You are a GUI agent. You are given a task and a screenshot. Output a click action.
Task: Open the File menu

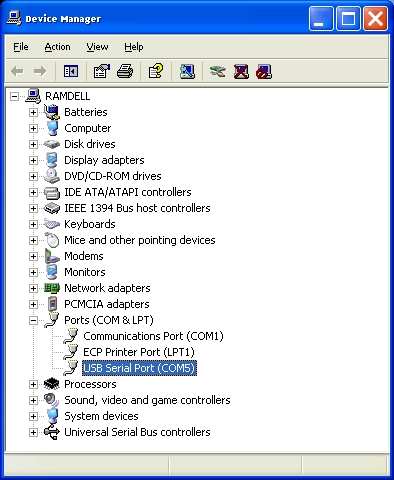21,47
